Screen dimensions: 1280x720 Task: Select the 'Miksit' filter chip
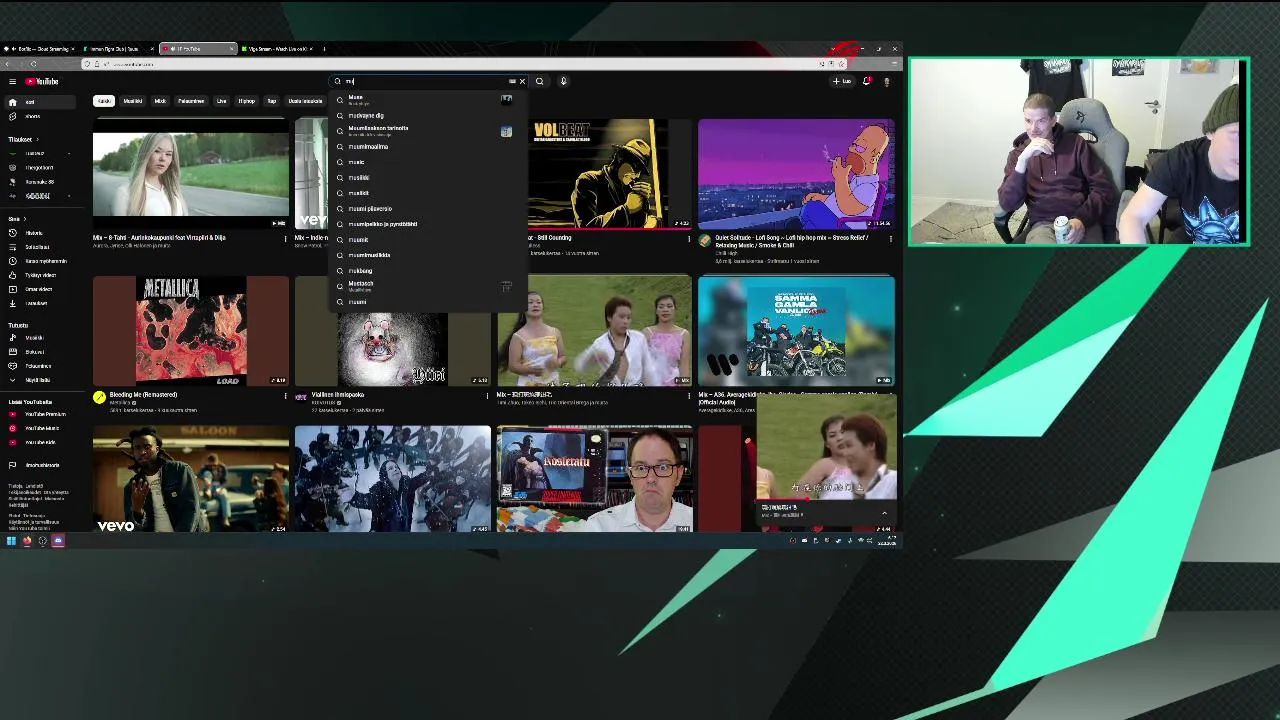[160, 101]
